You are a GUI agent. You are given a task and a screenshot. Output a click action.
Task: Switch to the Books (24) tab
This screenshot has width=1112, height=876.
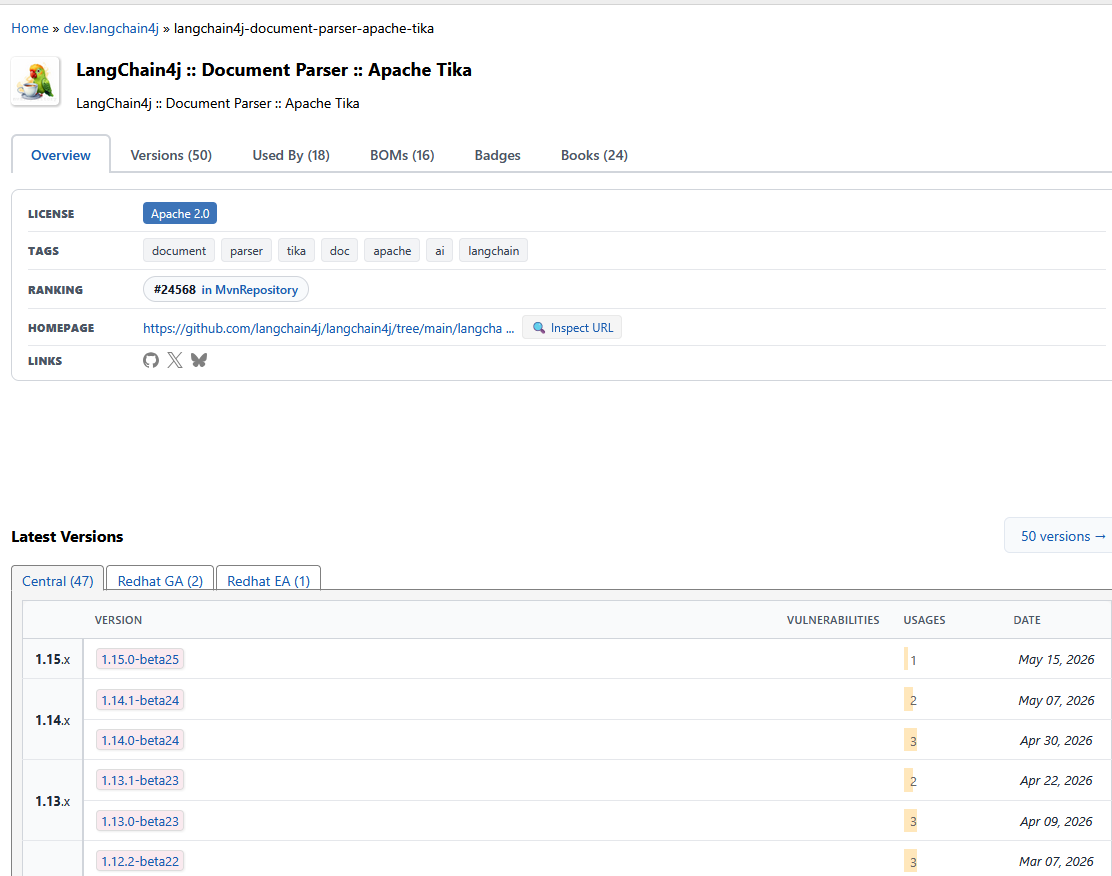click(594, 155)
